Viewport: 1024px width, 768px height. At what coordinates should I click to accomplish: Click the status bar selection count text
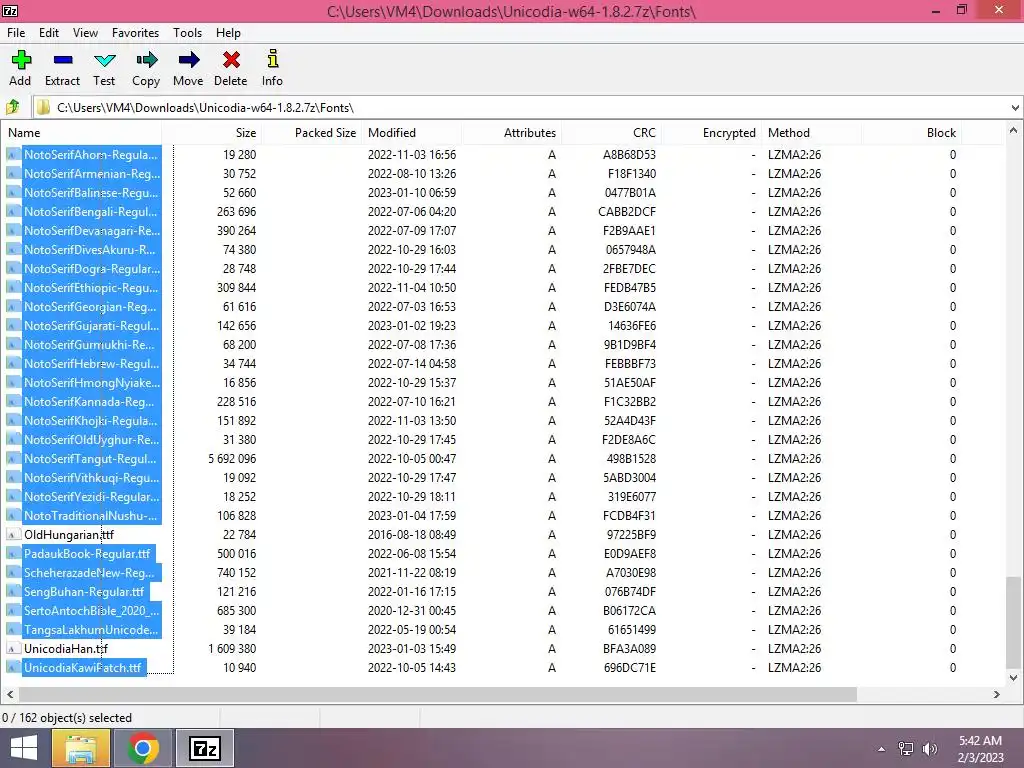(67, 718)
